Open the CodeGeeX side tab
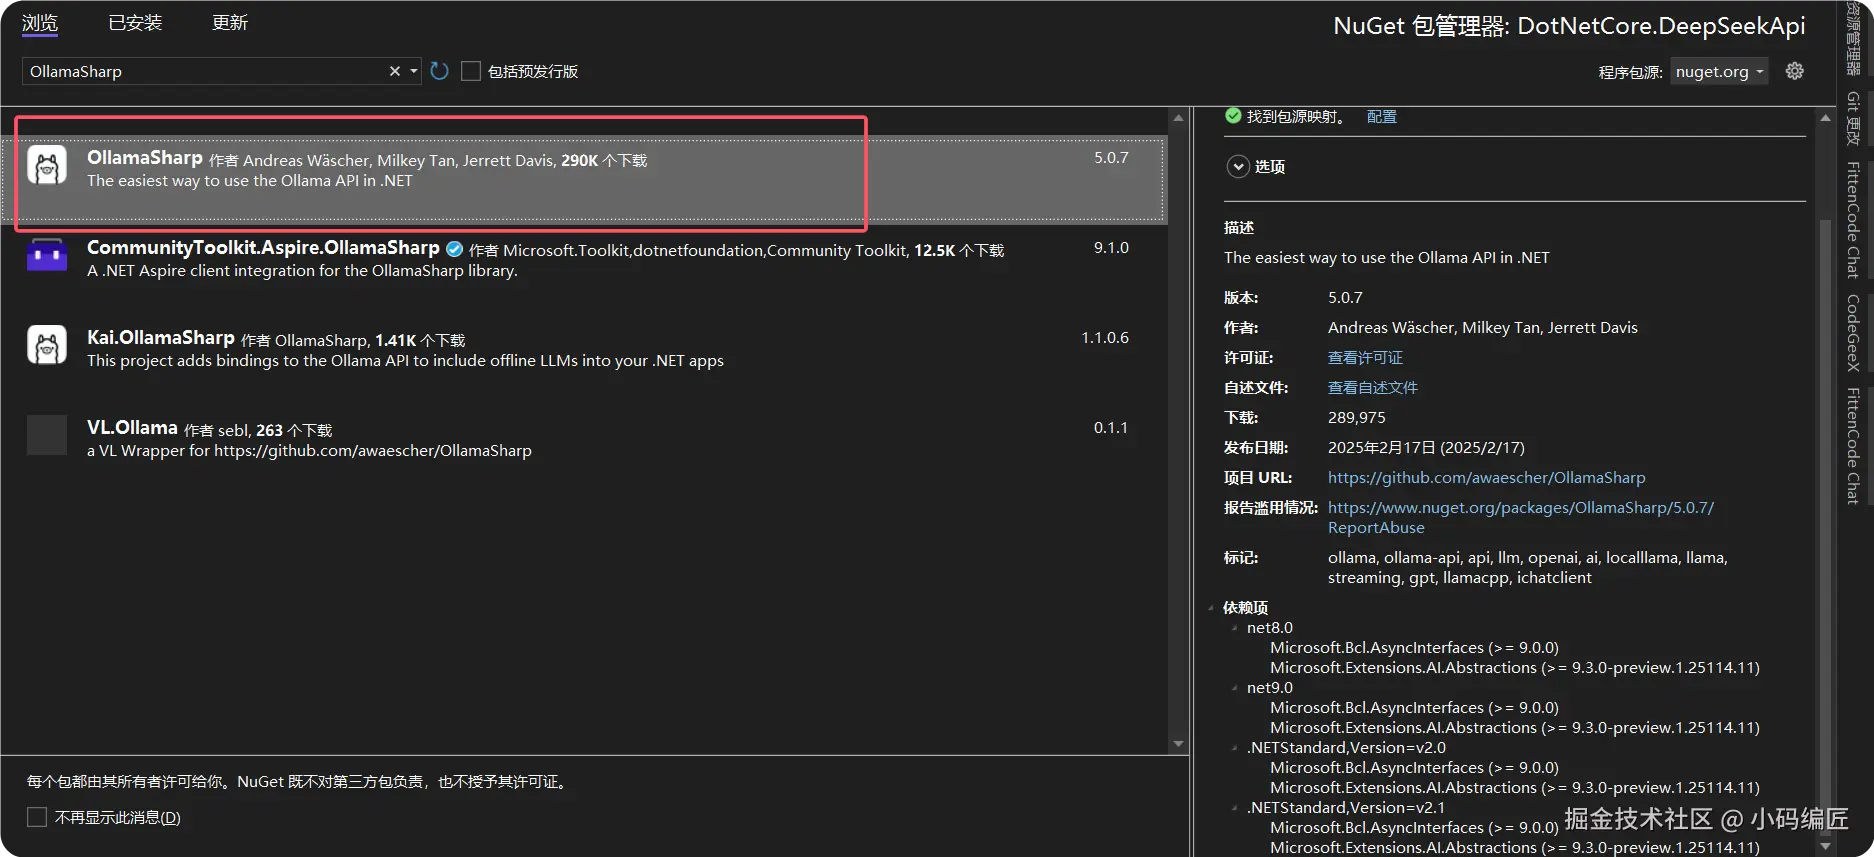 [x=1853, y=333]
